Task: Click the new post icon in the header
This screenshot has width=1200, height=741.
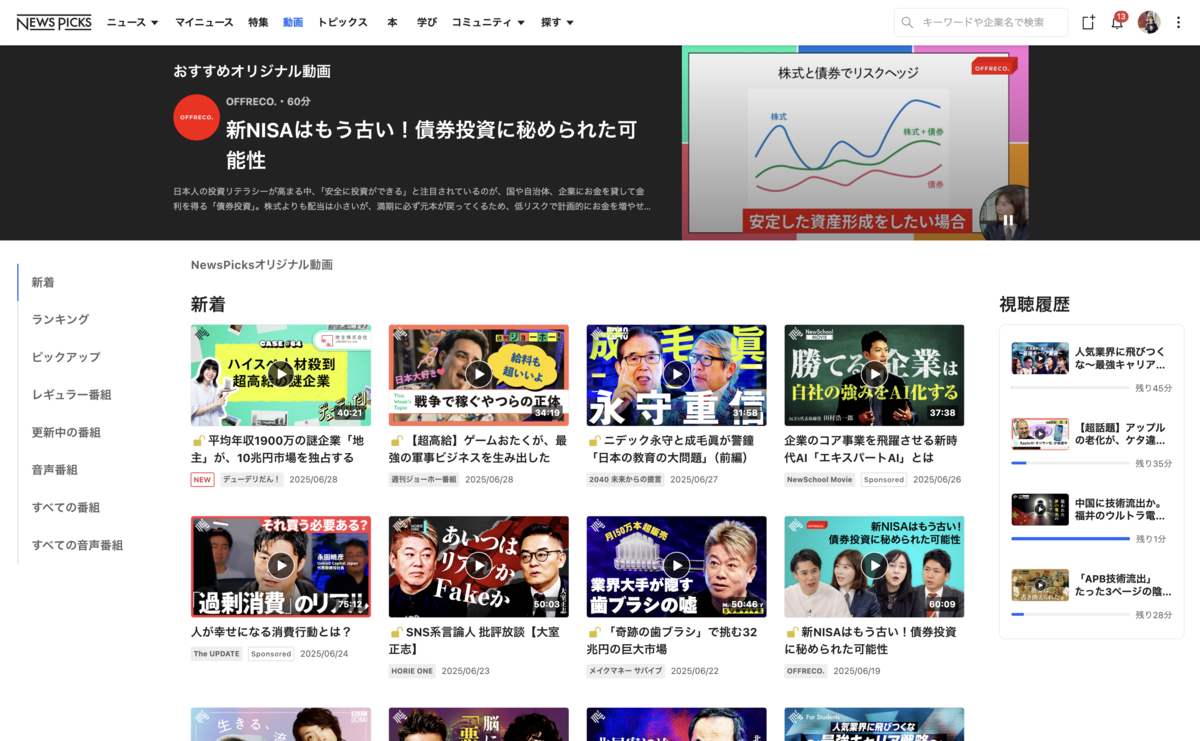Action: click(x=1088, y=22)
